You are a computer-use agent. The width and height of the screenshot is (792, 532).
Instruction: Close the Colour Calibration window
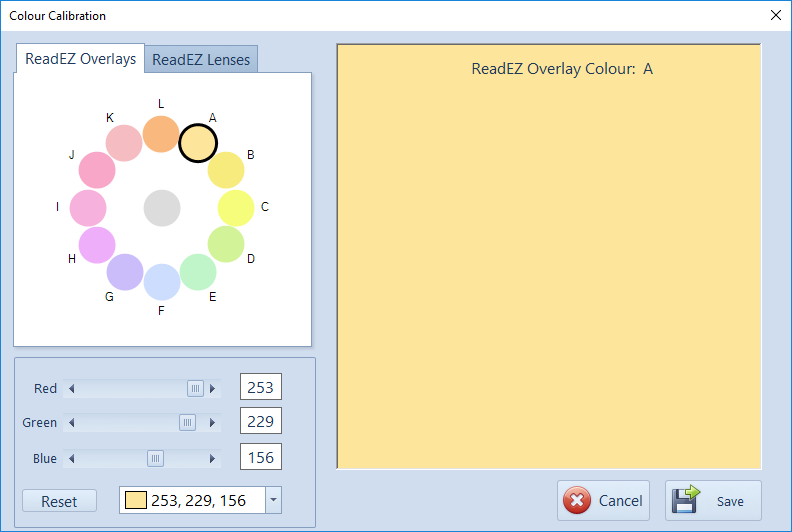(x=775, y=15)
